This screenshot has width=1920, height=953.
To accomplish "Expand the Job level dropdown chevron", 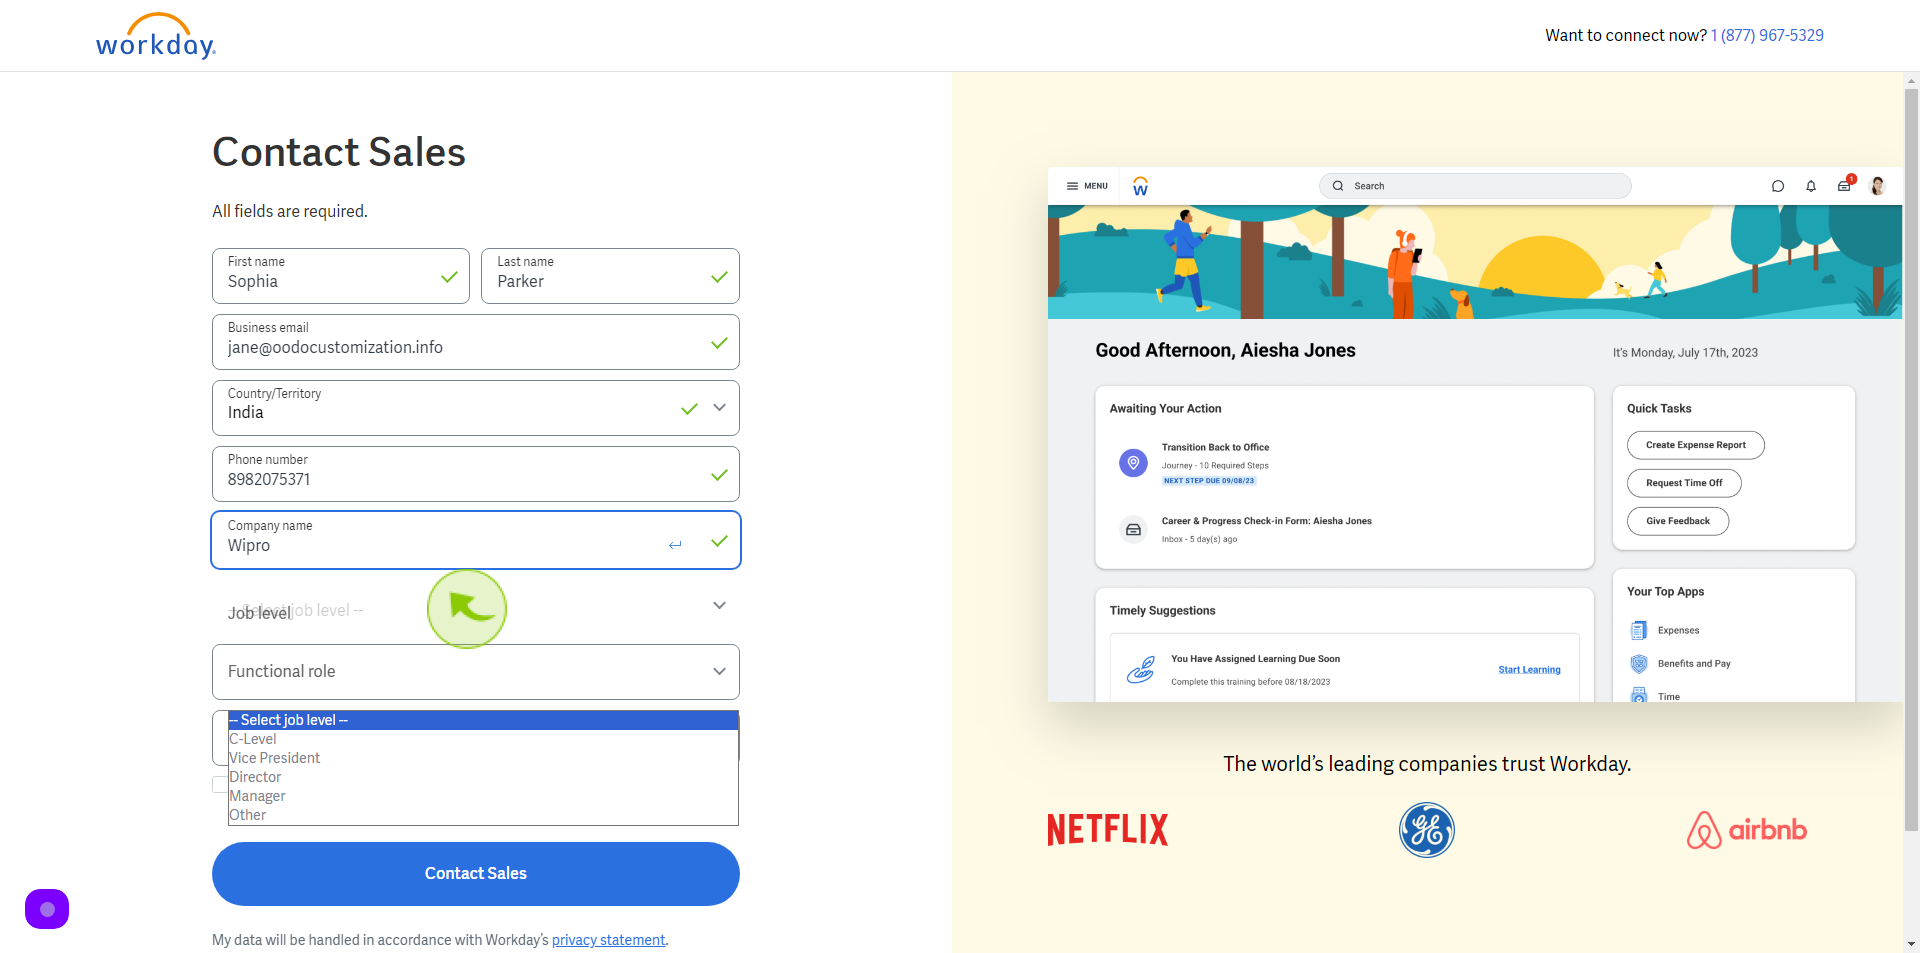I will click(x=719, y=606).
